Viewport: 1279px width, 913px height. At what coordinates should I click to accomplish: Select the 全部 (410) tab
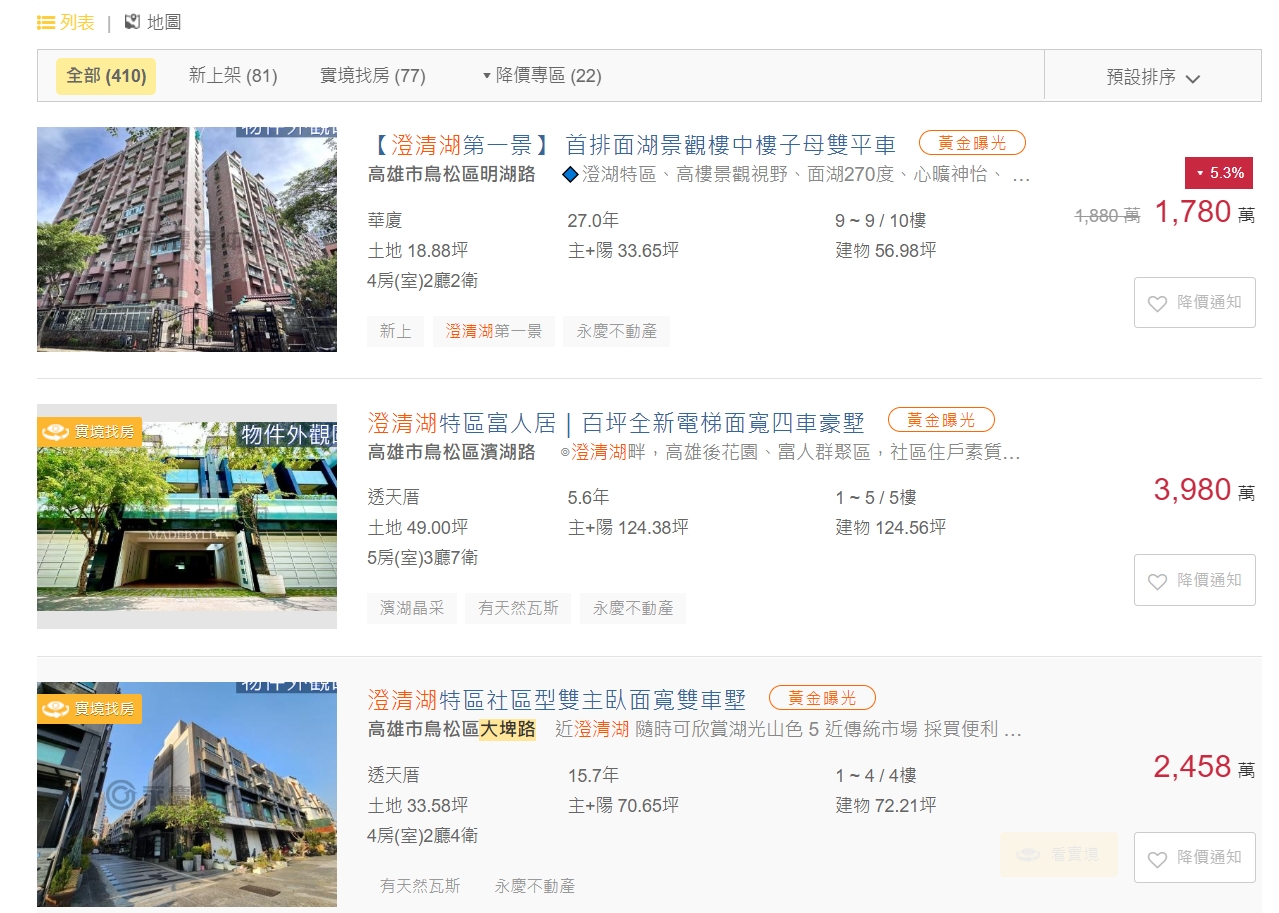(106, 76)
